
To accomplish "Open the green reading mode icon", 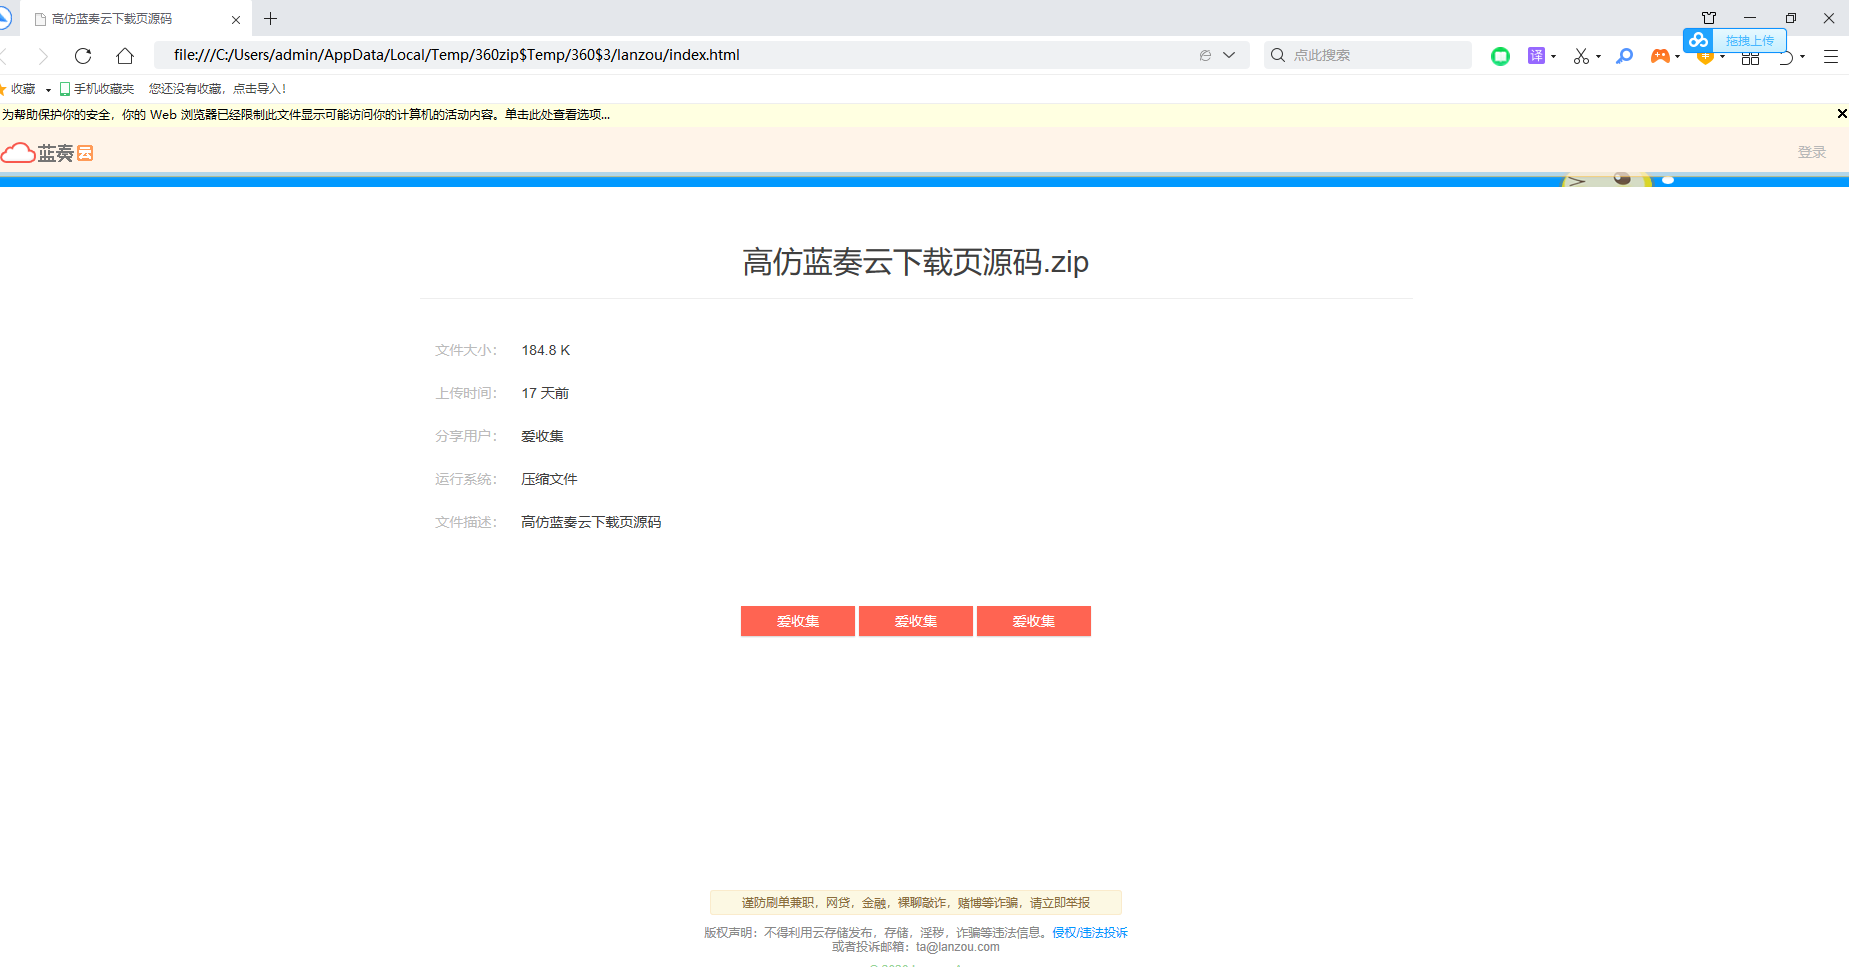I will [1500, 56].
